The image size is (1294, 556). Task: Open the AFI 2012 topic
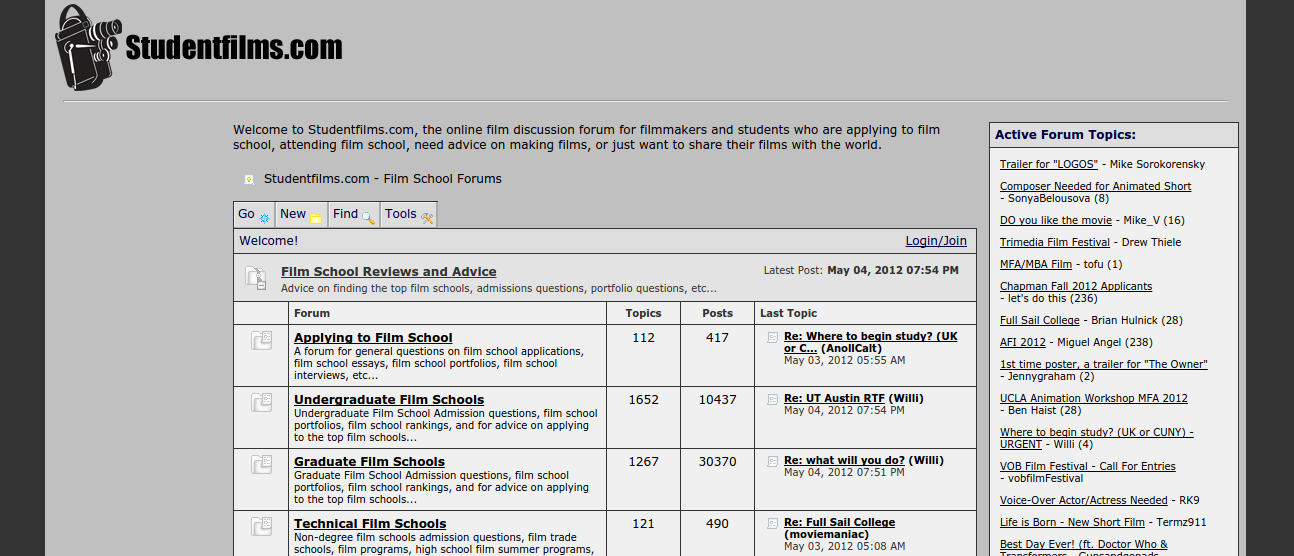1023,342
